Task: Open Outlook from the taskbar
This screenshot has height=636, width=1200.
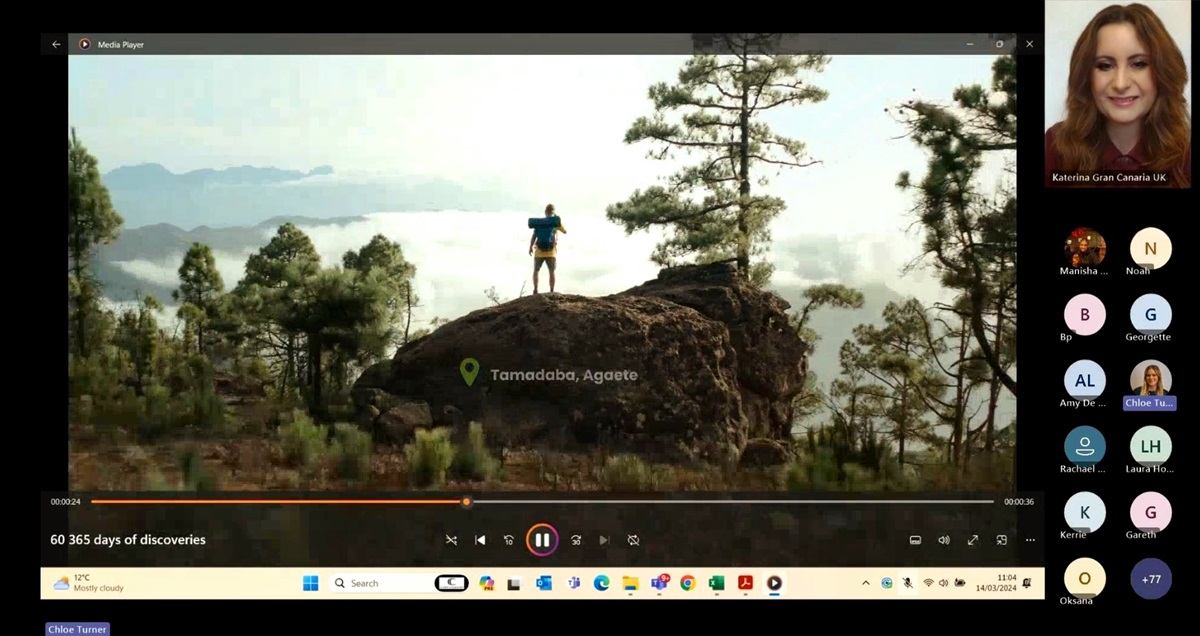Action: pyautogui.click(x=544, y=583)
